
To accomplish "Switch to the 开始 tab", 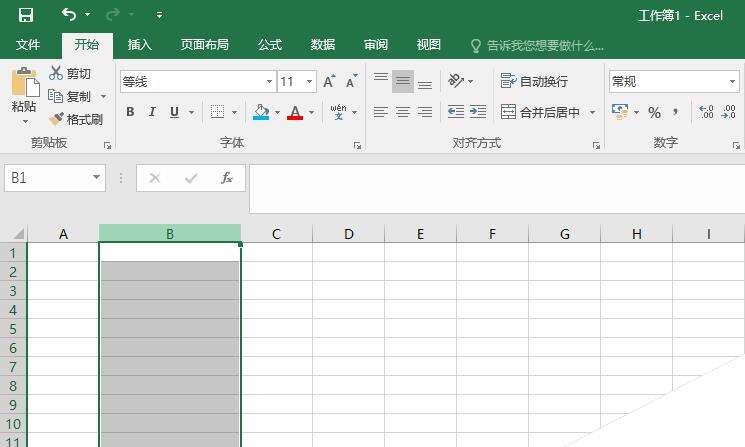I will pos(87,45).
